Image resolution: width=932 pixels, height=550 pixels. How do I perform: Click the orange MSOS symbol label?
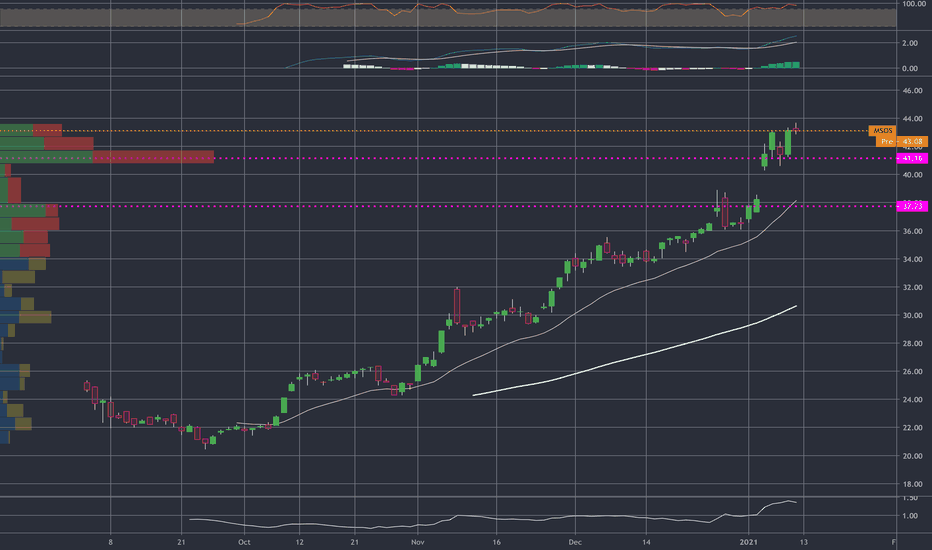coord(882,130)
